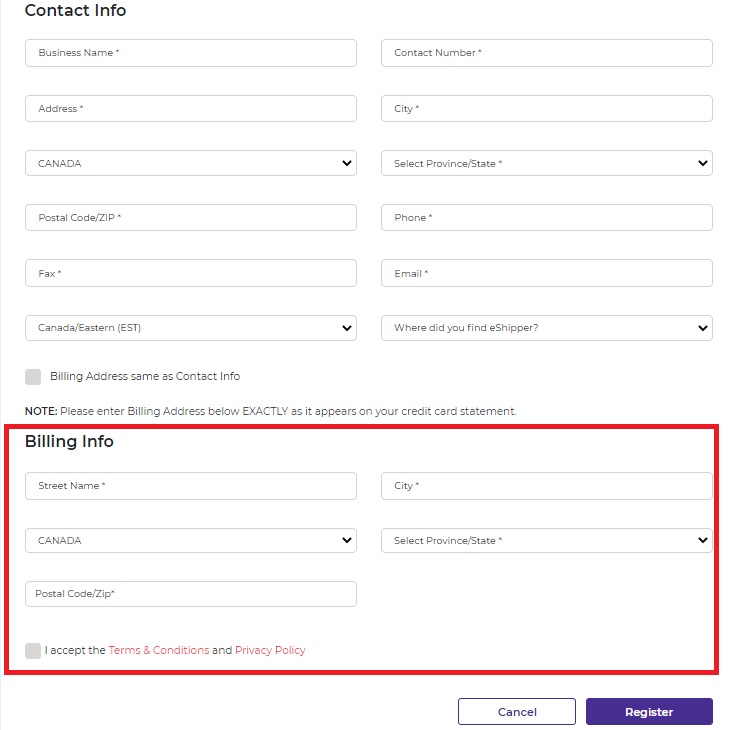Expand Billing Info Province/State dropdown
Viewport: 729px width, 730px height.
pos(546,540)
